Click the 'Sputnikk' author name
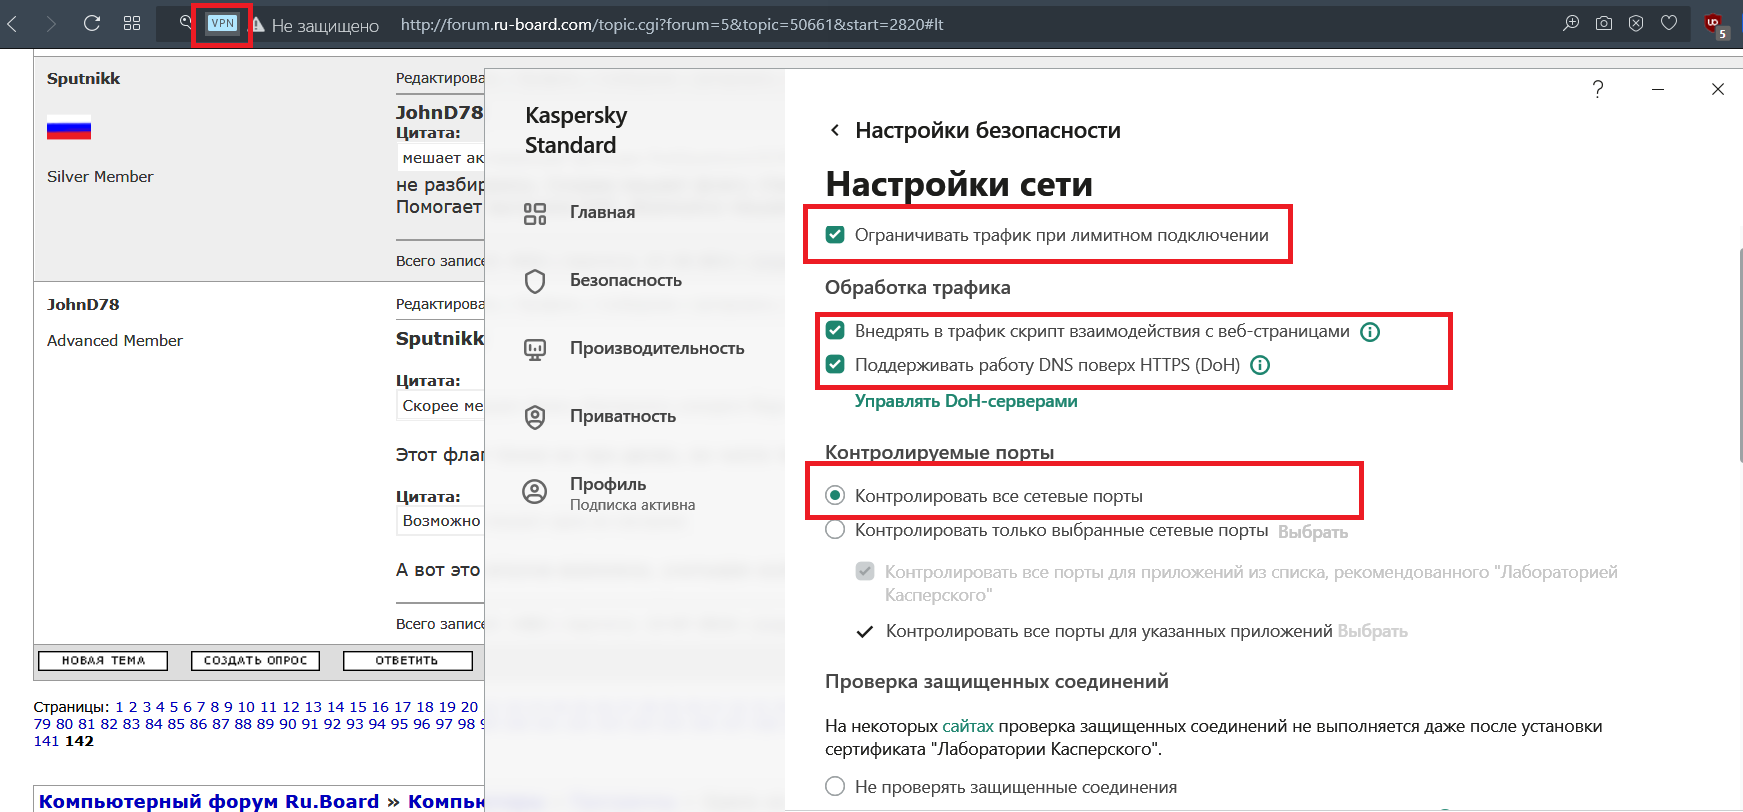The height and width of the screenshot is (812, 1743). click(x=83, y=78)
